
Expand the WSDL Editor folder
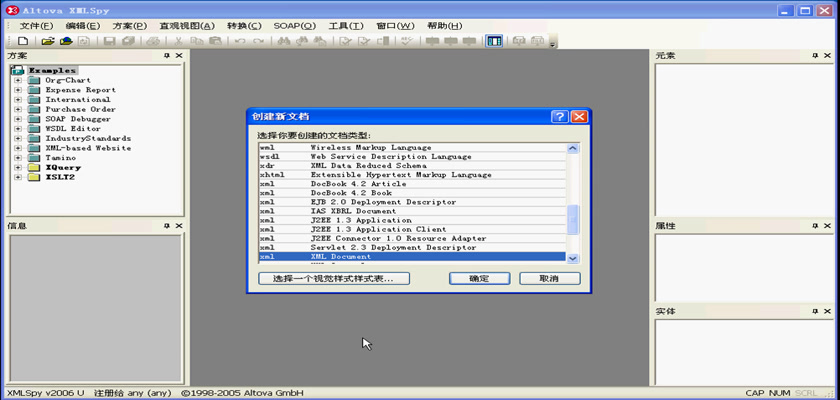(18, 129)
